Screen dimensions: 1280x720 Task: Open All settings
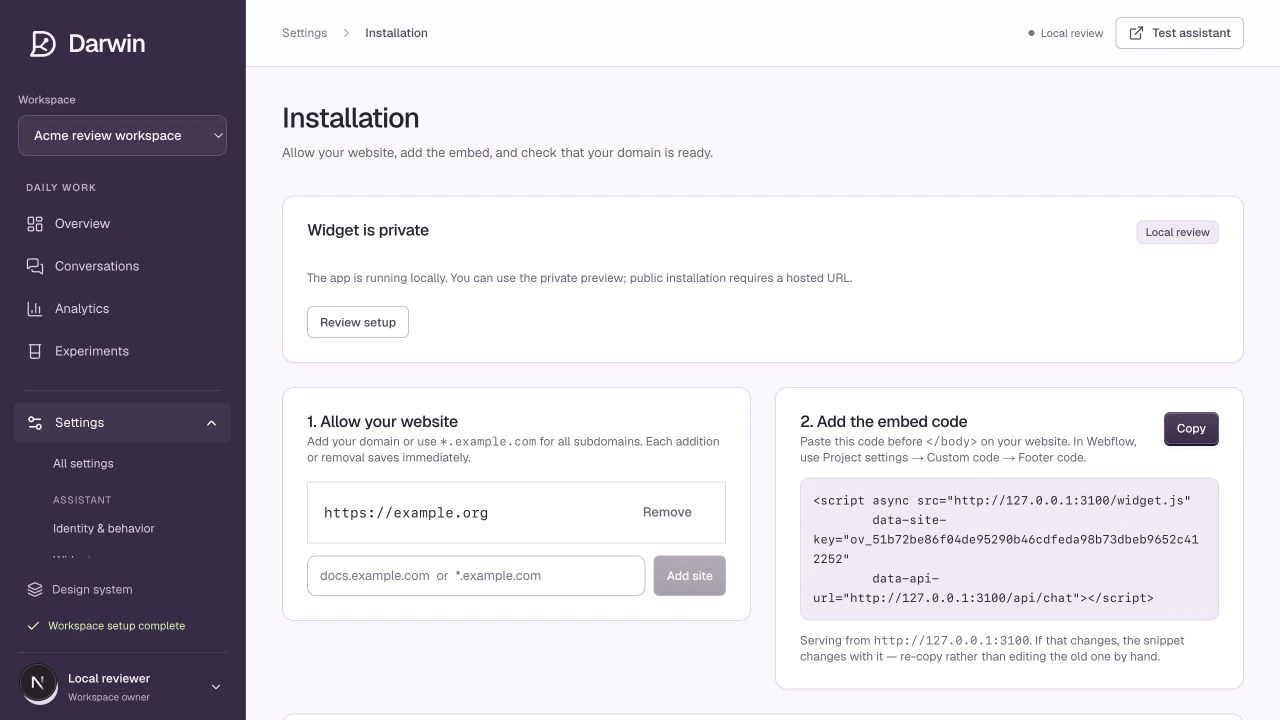pyautogui.click(x=83, y=464)
